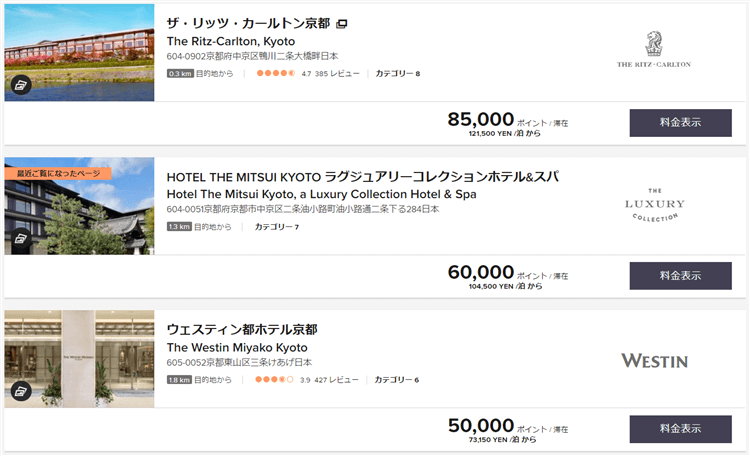The image size is (750, 456).
Task: Show rates for the Ritz-Carlton Kyoto
Action: click(681, 122)
